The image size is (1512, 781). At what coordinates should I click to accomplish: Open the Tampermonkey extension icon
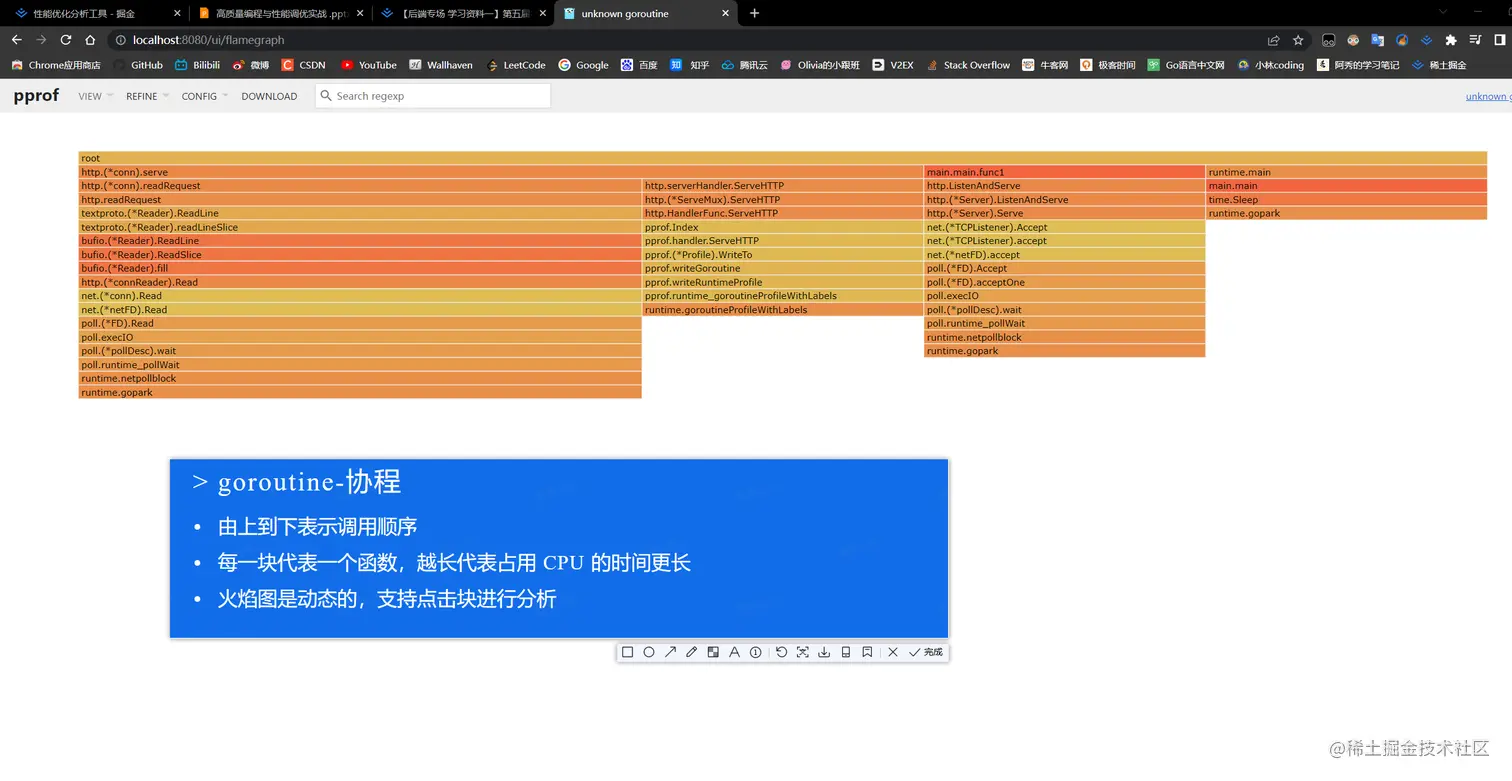point(1328,40)
